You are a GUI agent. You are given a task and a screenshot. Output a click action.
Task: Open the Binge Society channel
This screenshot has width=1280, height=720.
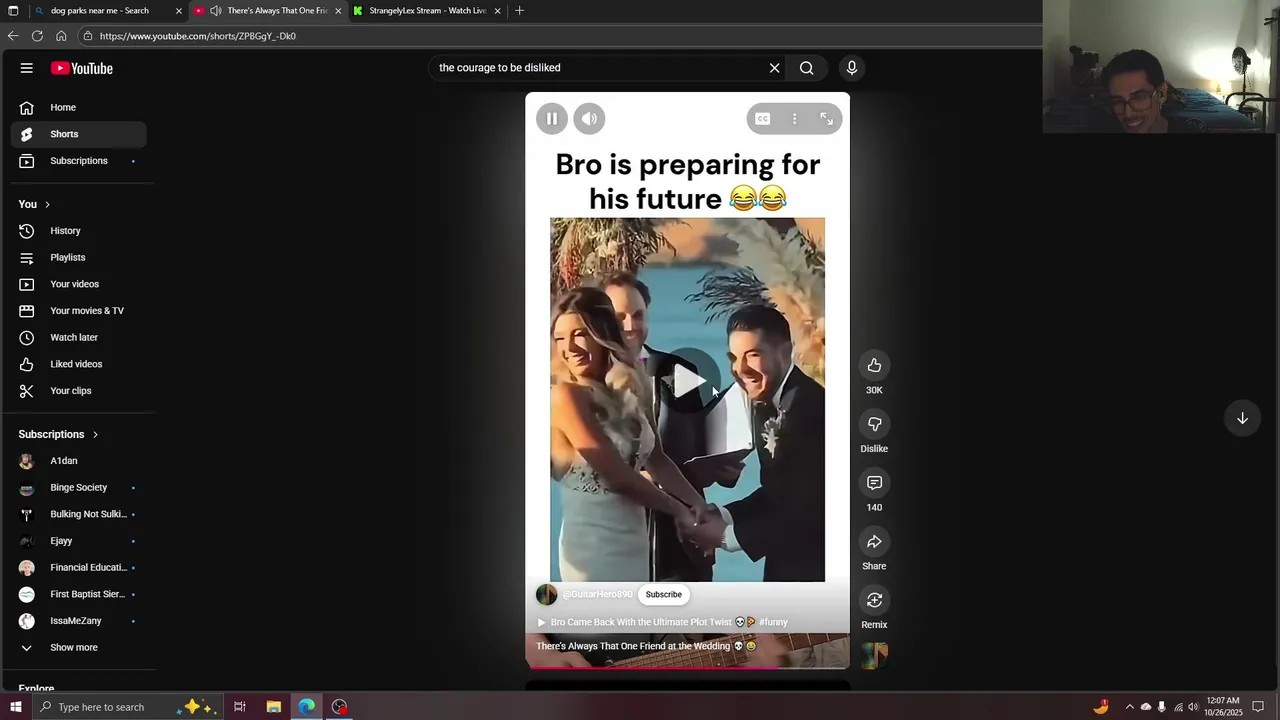(78, 487)
